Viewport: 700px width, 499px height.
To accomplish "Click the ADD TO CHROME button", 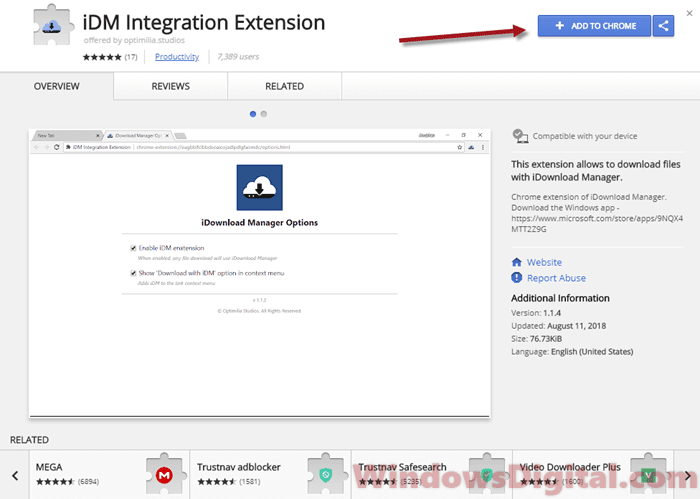I will (x=594, y=26).
